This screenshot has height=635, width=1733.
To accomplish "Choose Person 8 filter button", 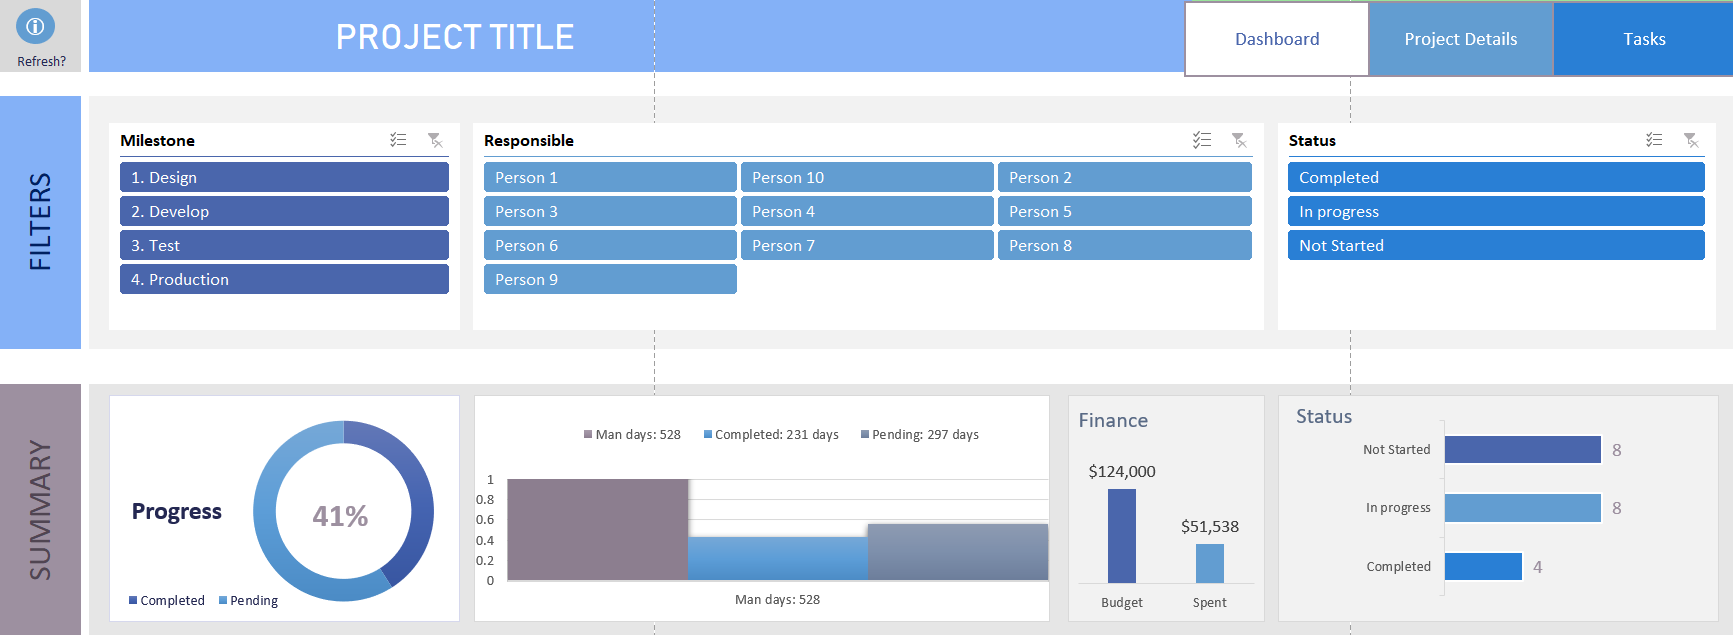I will 1124,245.
